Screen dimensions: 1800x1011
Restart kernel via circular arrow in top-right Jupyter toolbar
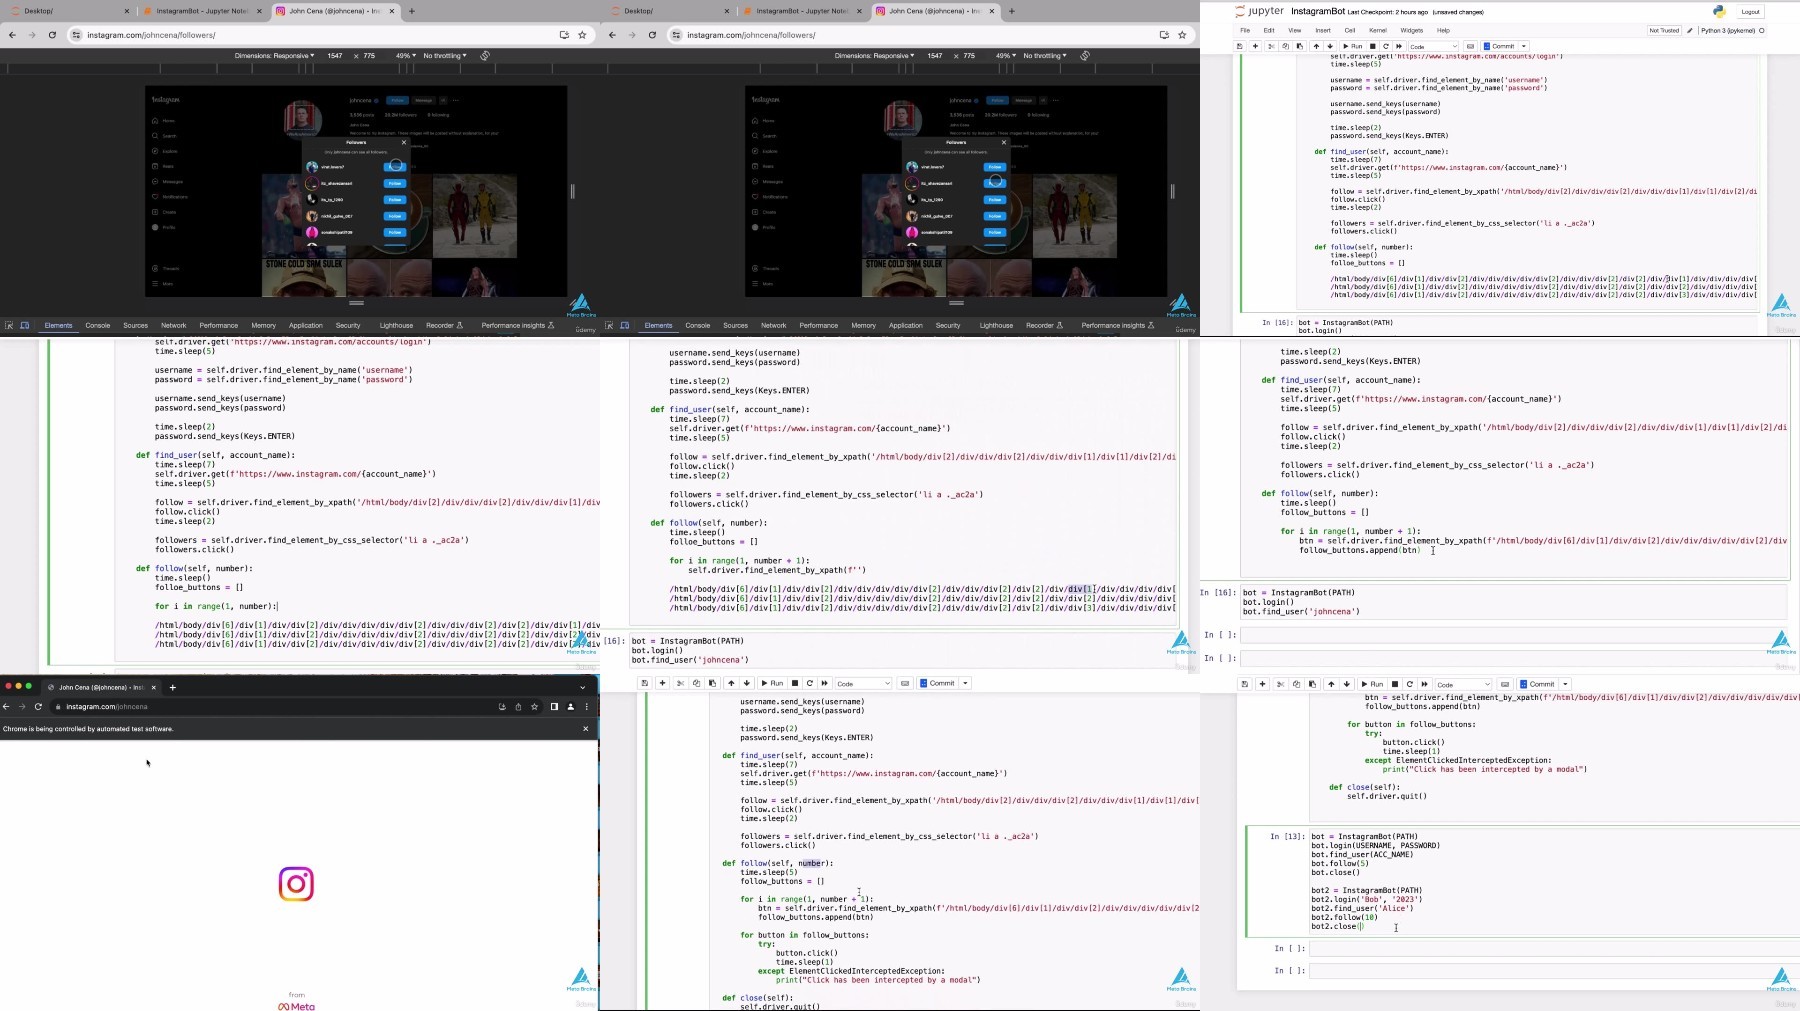[1386, 46]
